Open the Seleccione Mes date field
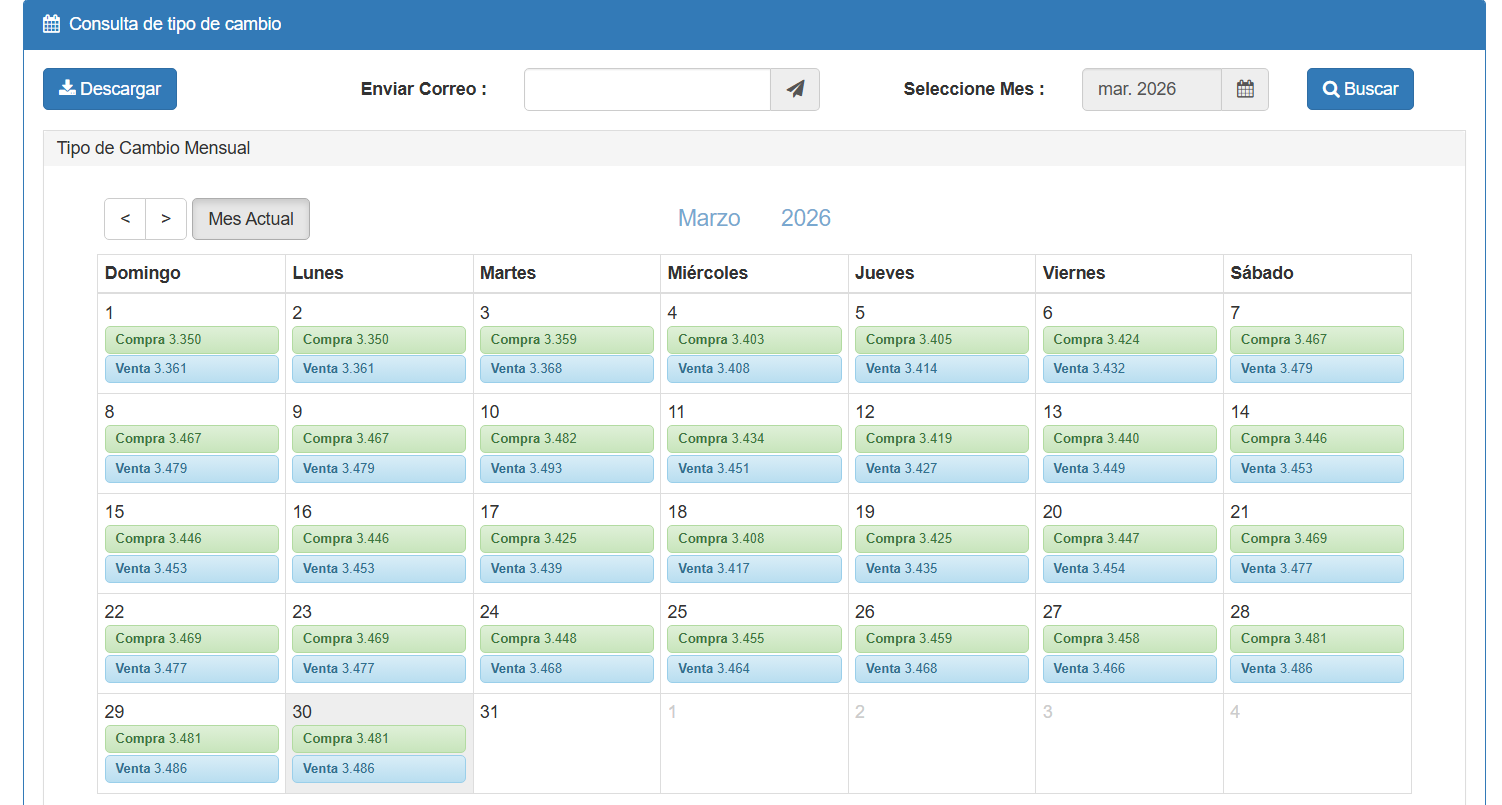 (x=1151, y=89)
